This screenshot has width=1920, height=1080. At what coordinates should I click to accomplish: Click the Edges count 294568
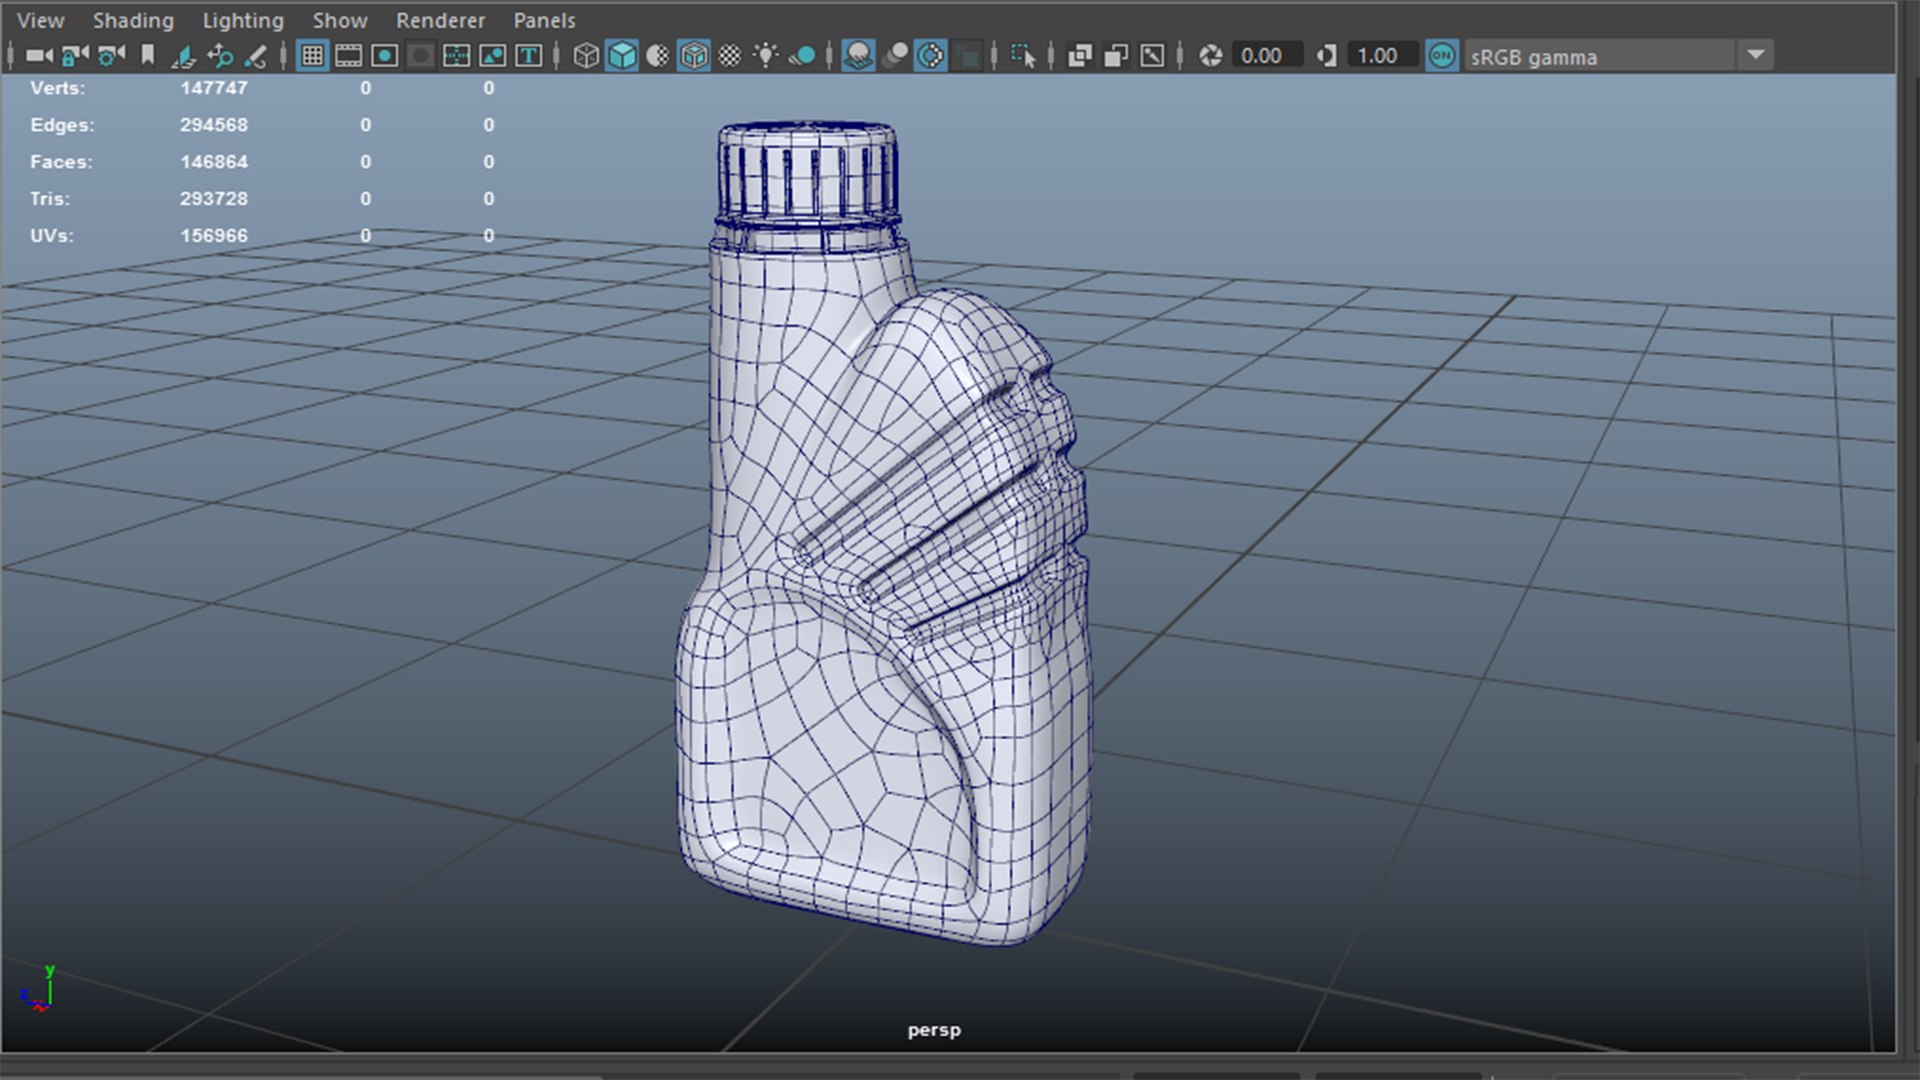point(214,125)
